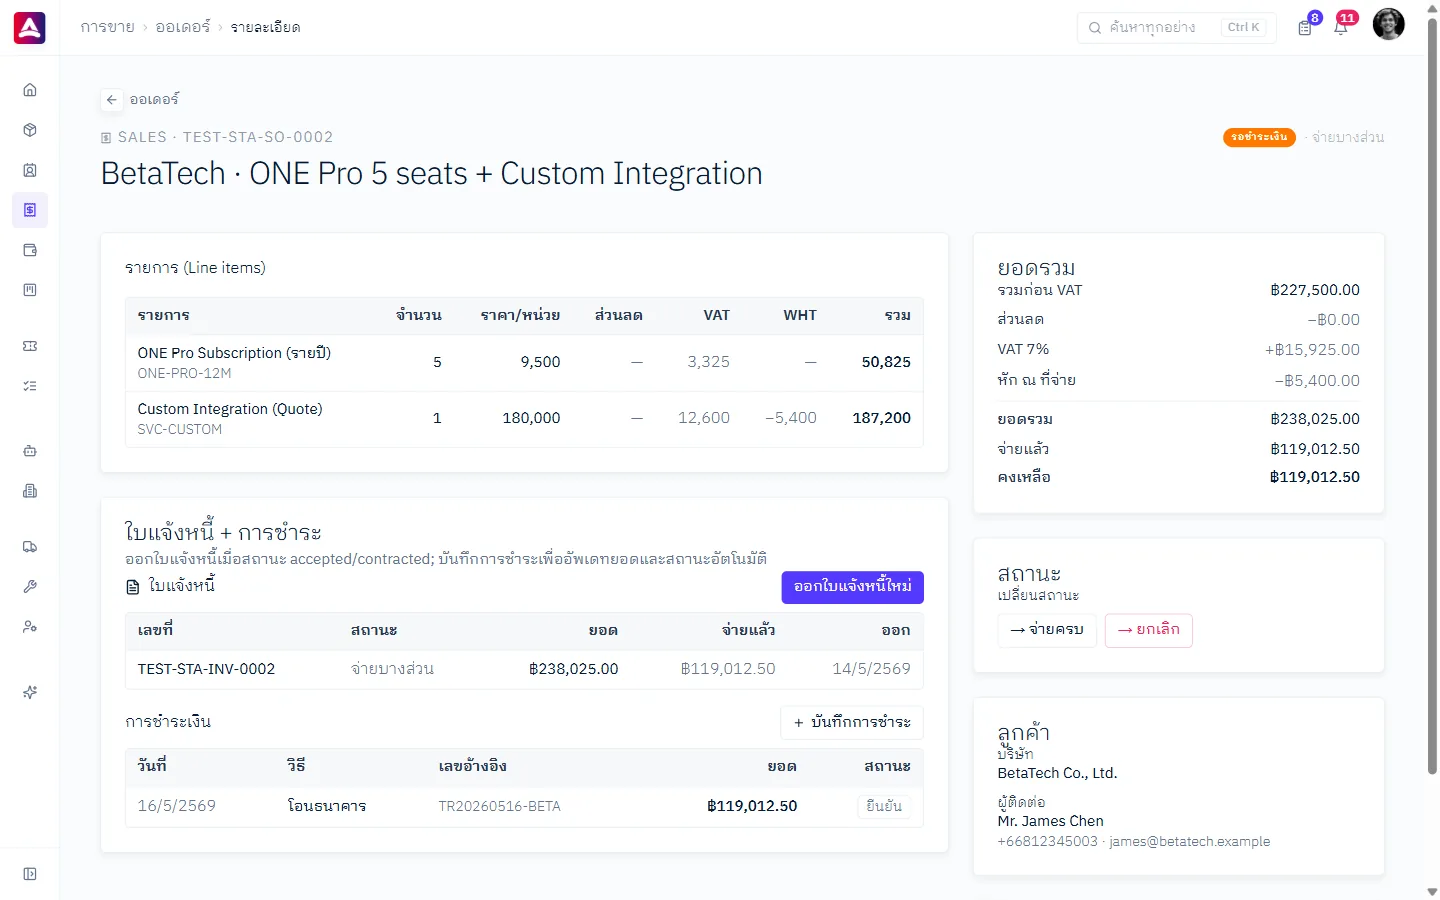1440x900 pixels.
Task: Click the รวมก่อน VAT value ฿227,500.00
Action: coord(1315,290)
